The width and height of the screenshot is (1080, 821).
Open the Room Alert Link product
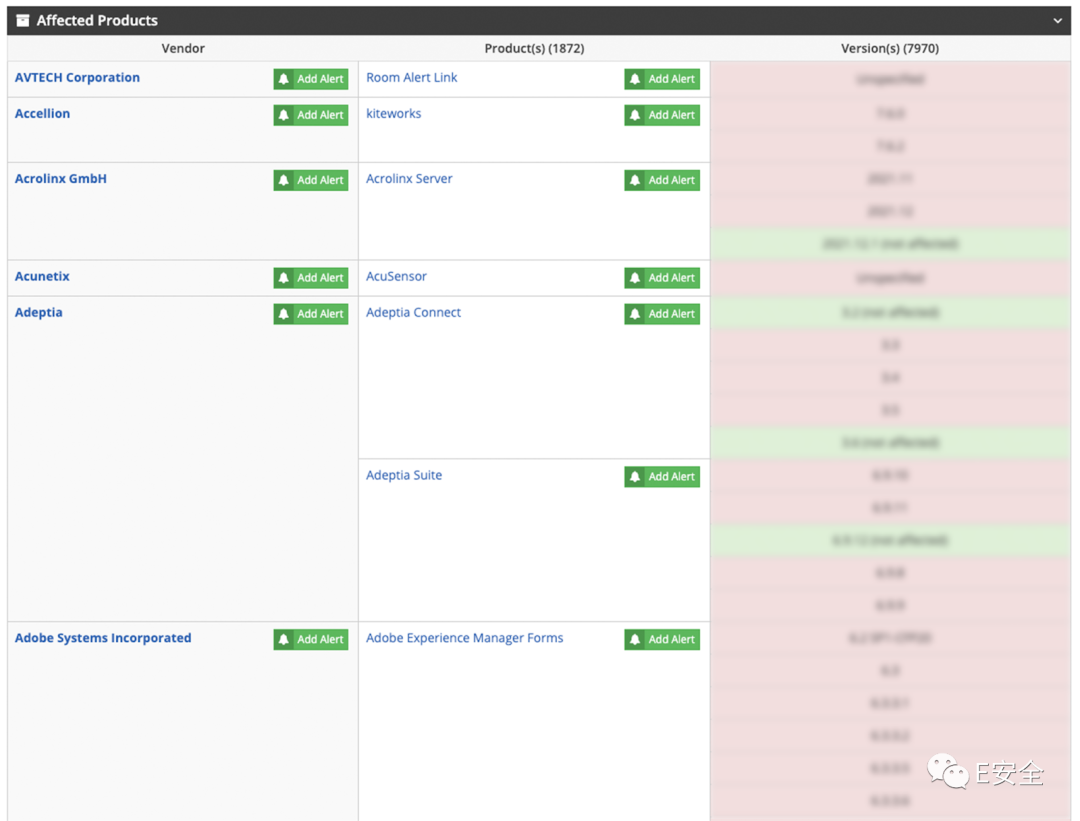411,78
